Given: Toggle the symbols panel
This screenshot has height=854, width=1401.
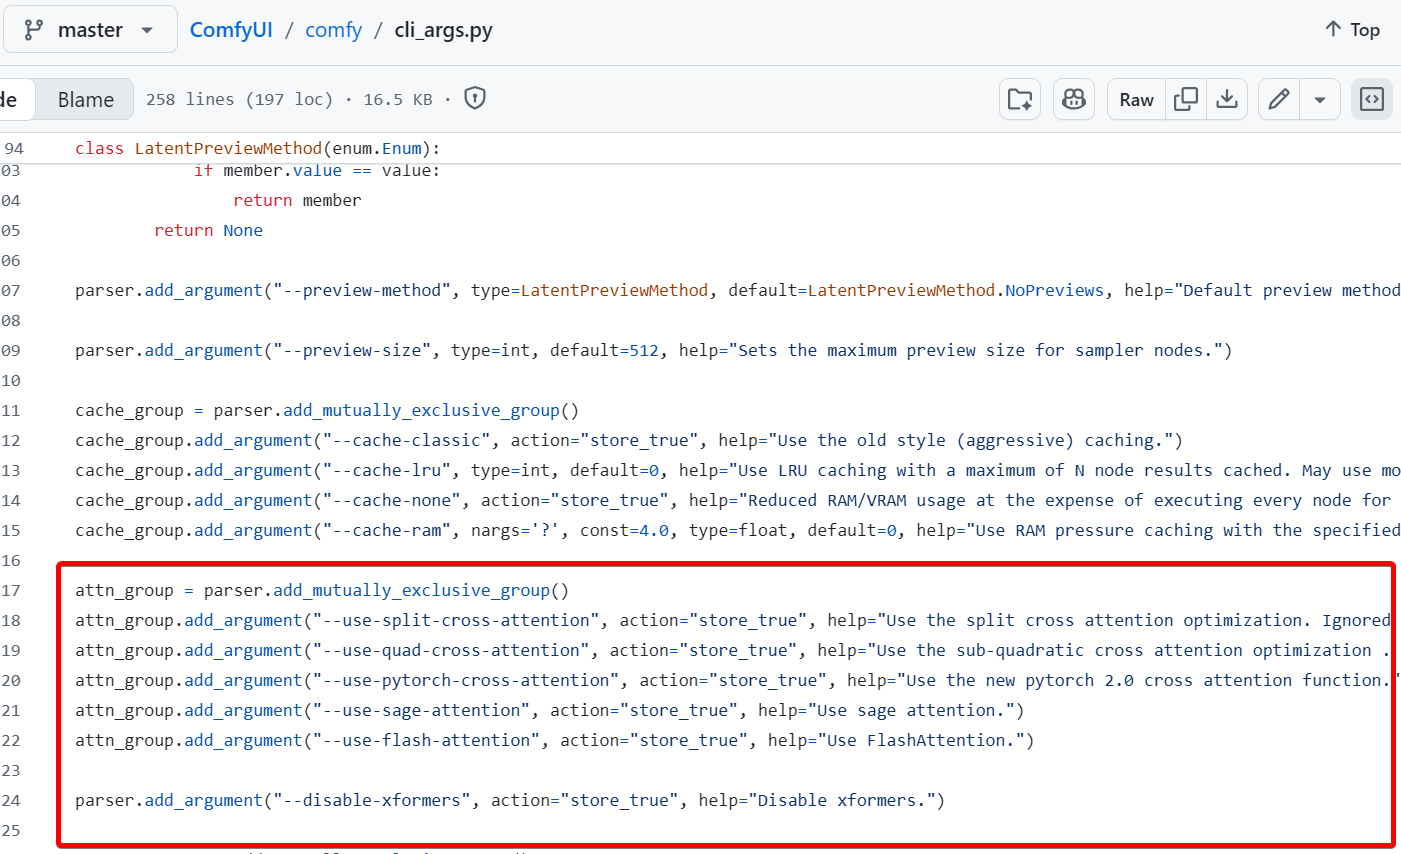Looking at the screenshot, I should point(1372,99).
